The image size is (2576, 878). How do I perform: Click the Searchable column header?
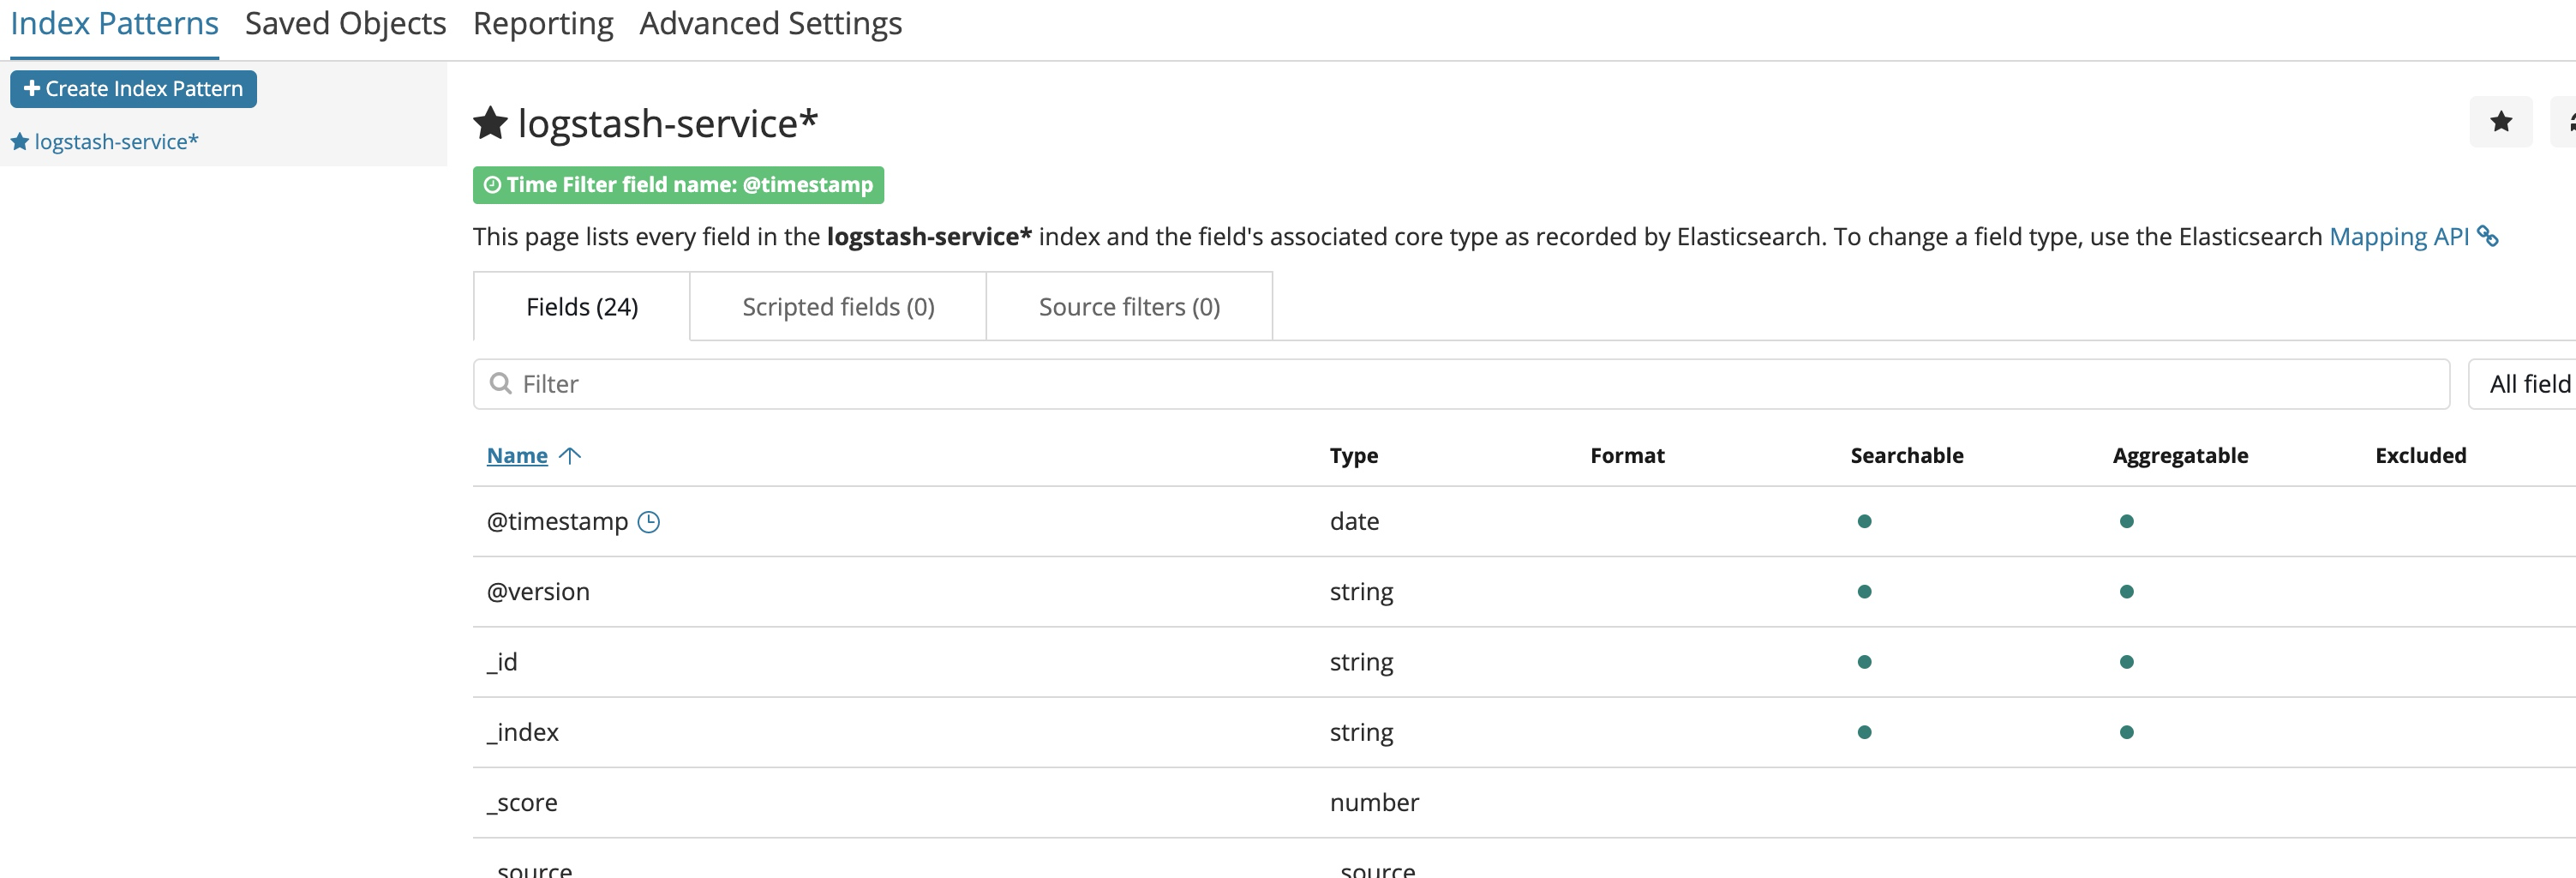(1906, 456)
